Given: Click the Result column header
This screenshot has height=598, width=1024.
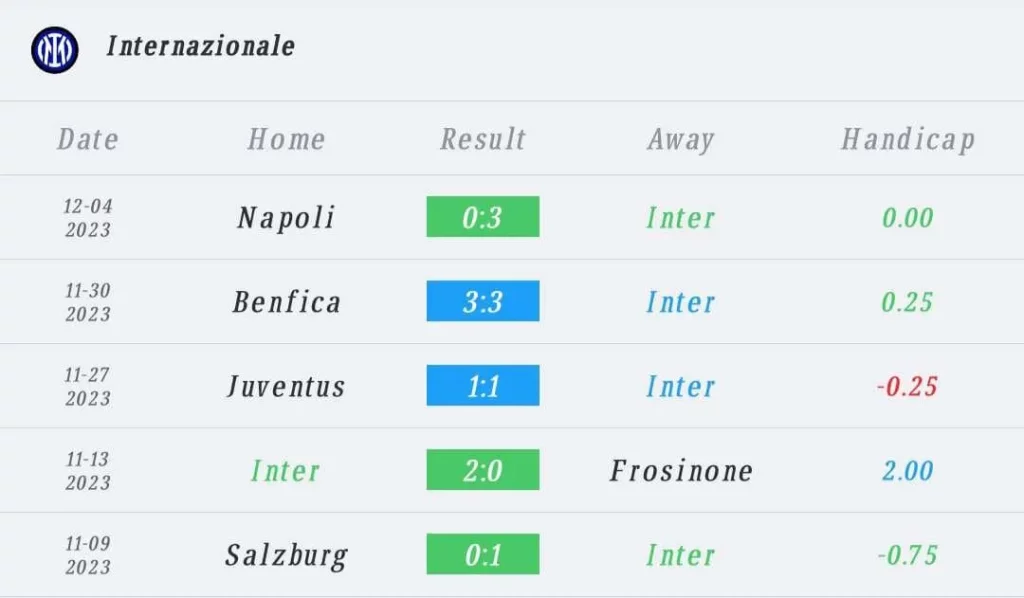Looking at the screenshot, I should (x=483, y=139).
